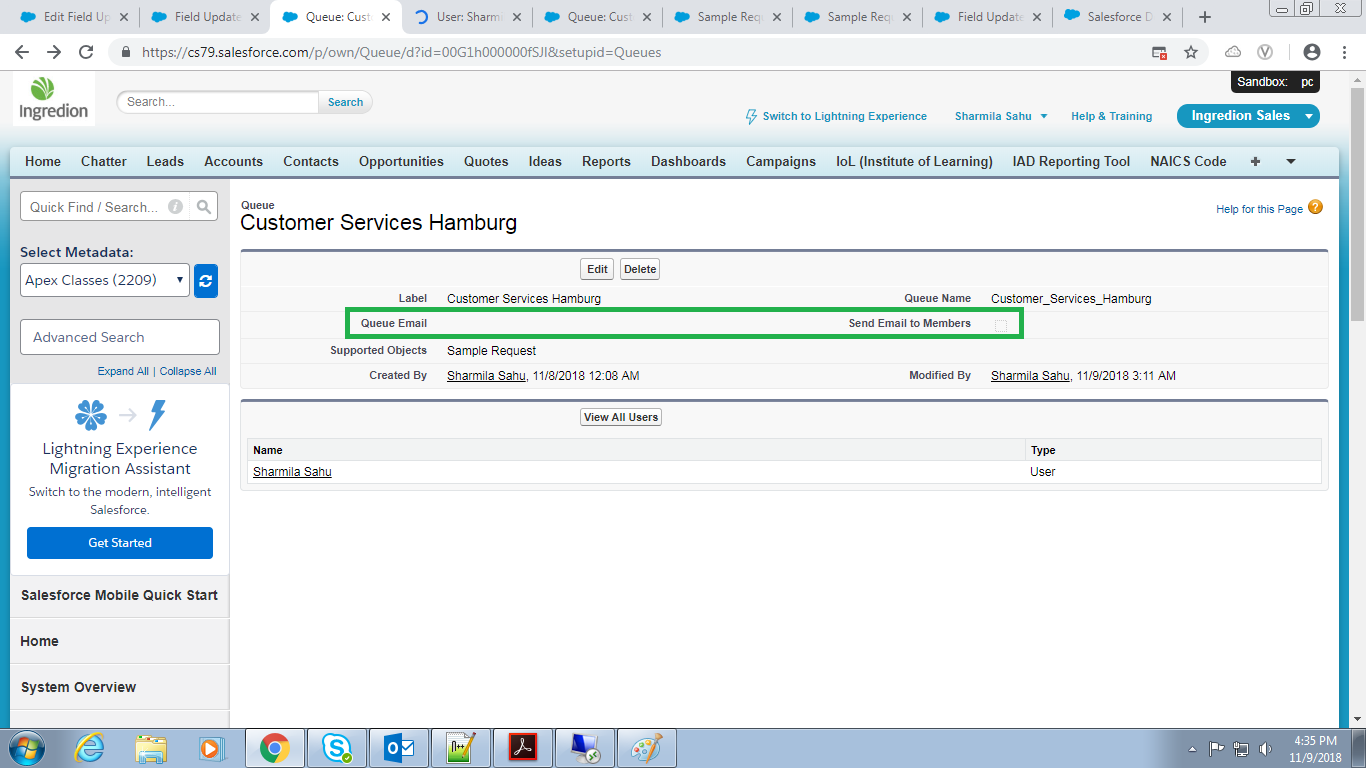Click the Quick Find / Search field
This screenshot has height=768, width=1366.
[x=105, y=207]
